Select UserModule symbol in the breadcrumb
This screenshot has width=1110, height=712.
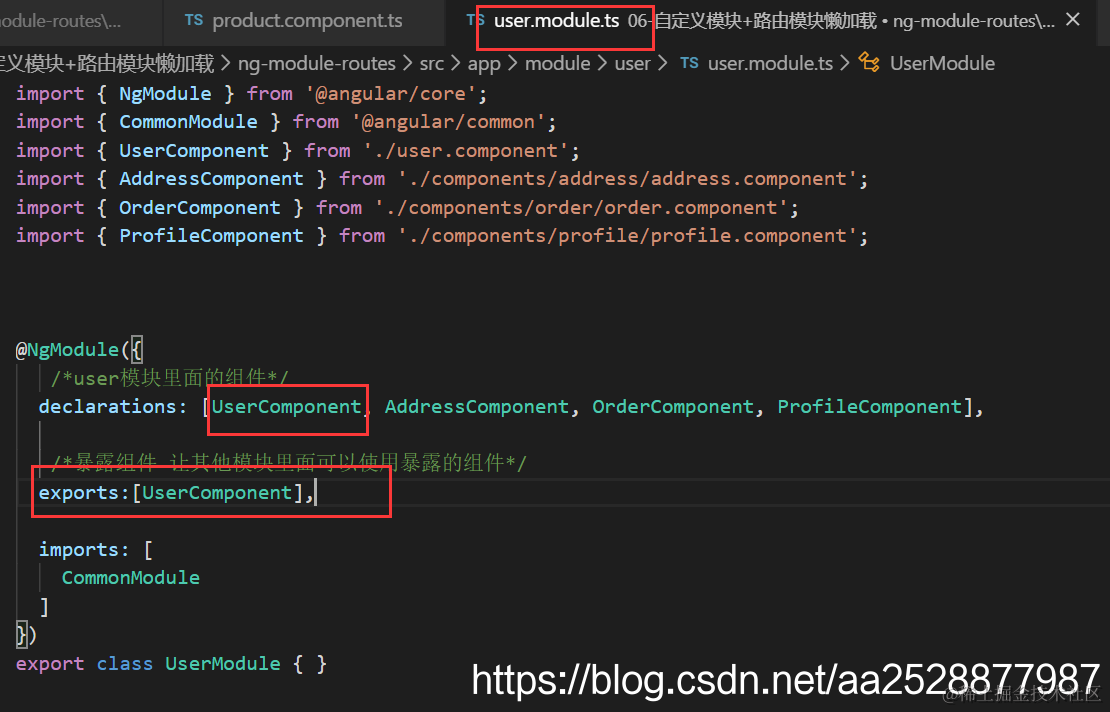click(942, 64)
